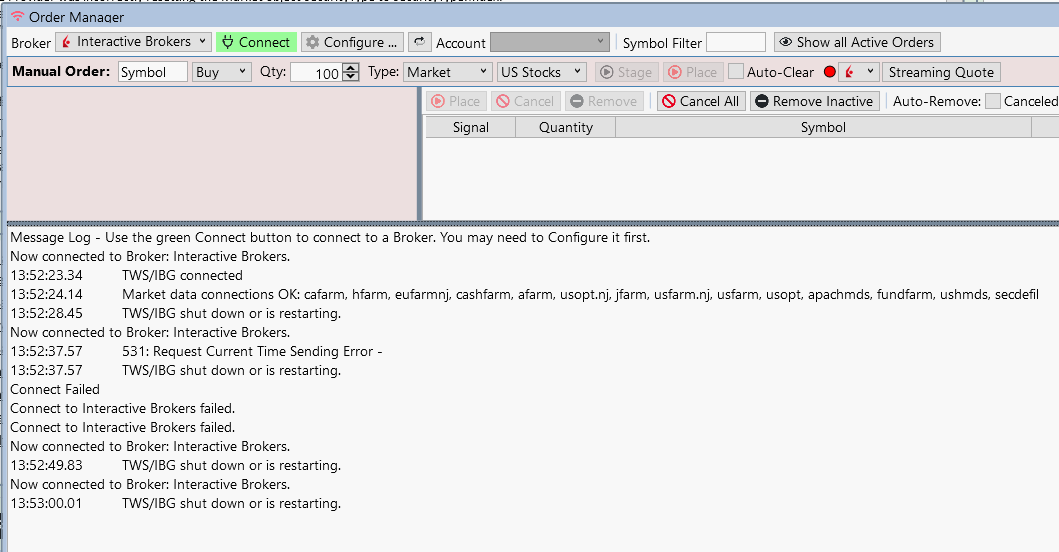The height and width of the screenshot is (552, 1059).
Task: Click the green Connect button
Action: pos(256,42)
